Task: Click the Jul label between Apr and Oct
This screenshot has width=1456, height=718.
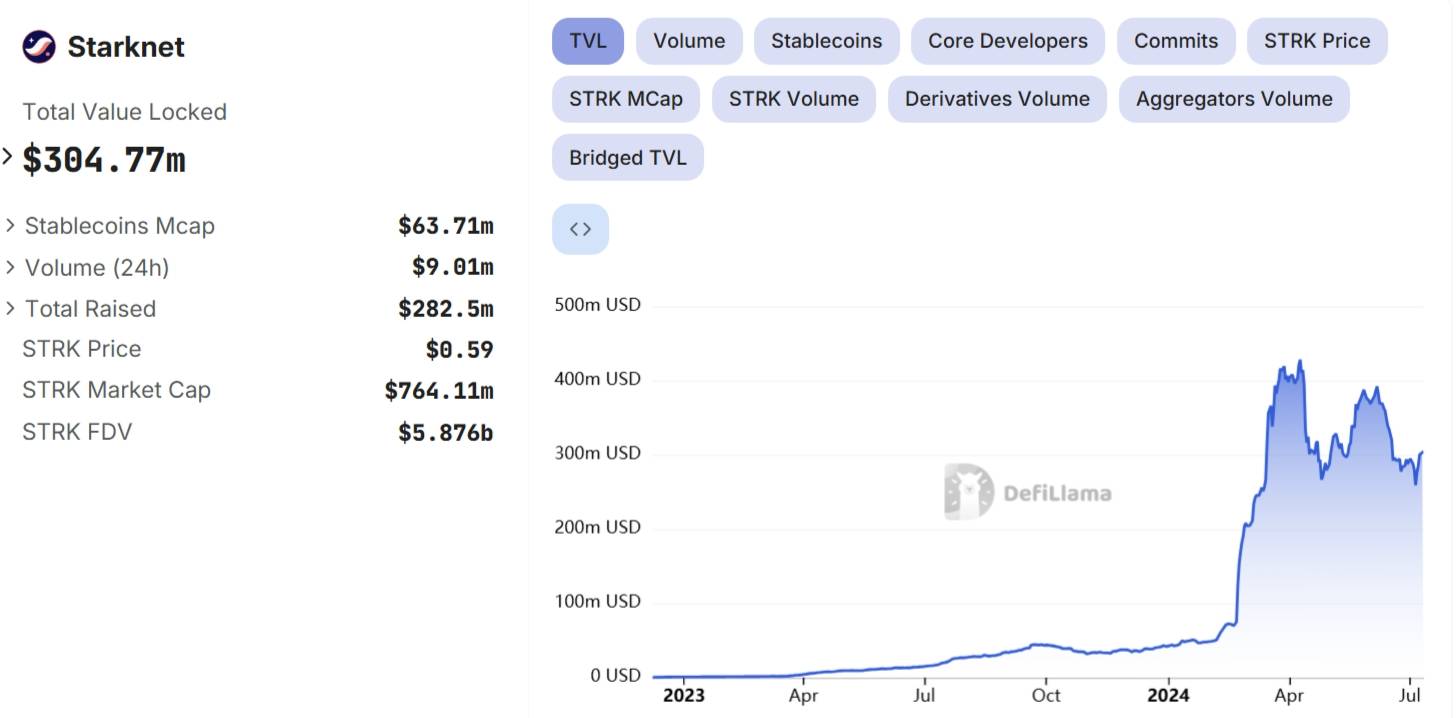Action: coord(925,695)
